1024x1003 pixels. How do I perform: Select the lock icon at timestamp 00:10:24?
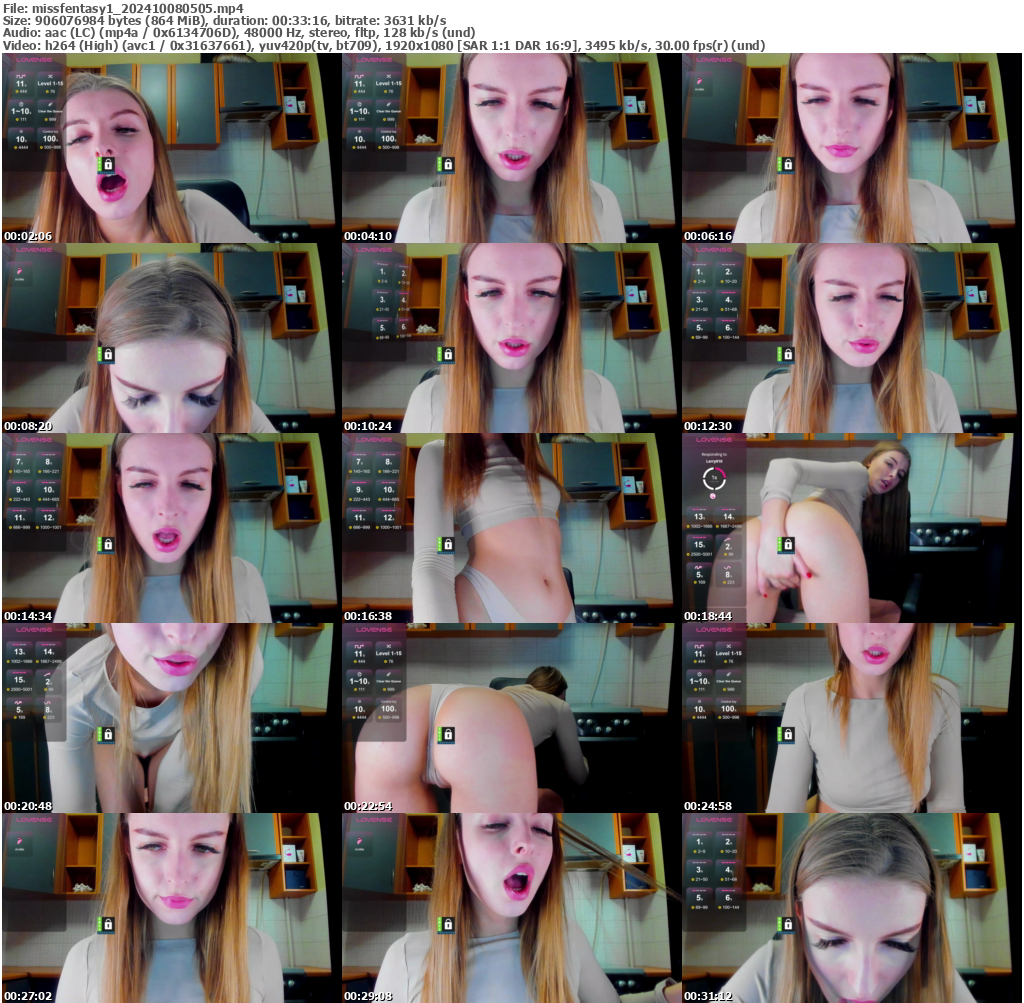coord(449,355)
